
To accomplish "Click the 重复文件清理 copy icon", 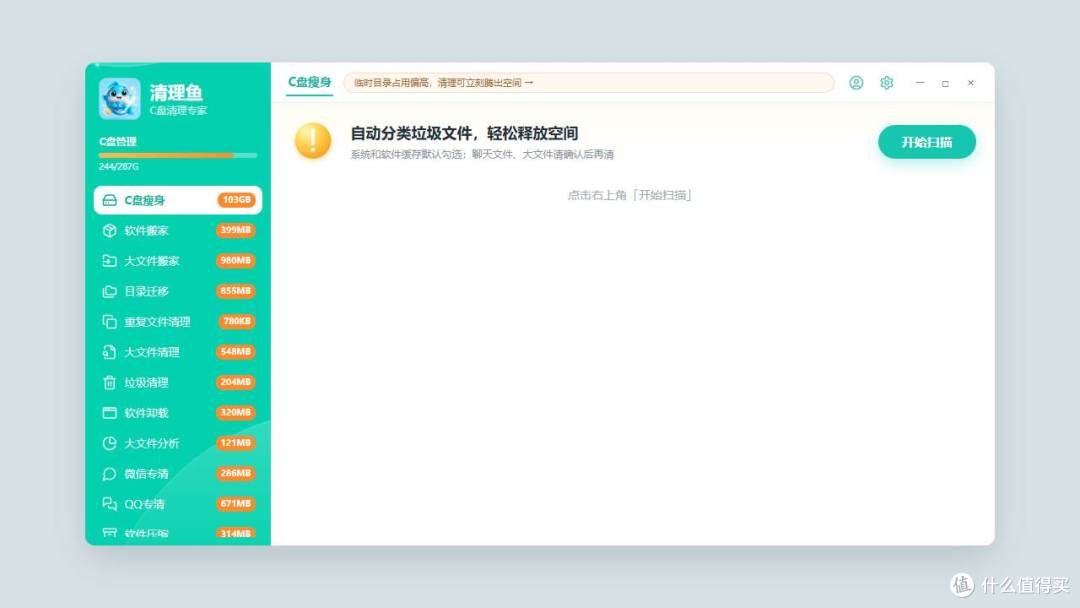I will tap(110, 322).
